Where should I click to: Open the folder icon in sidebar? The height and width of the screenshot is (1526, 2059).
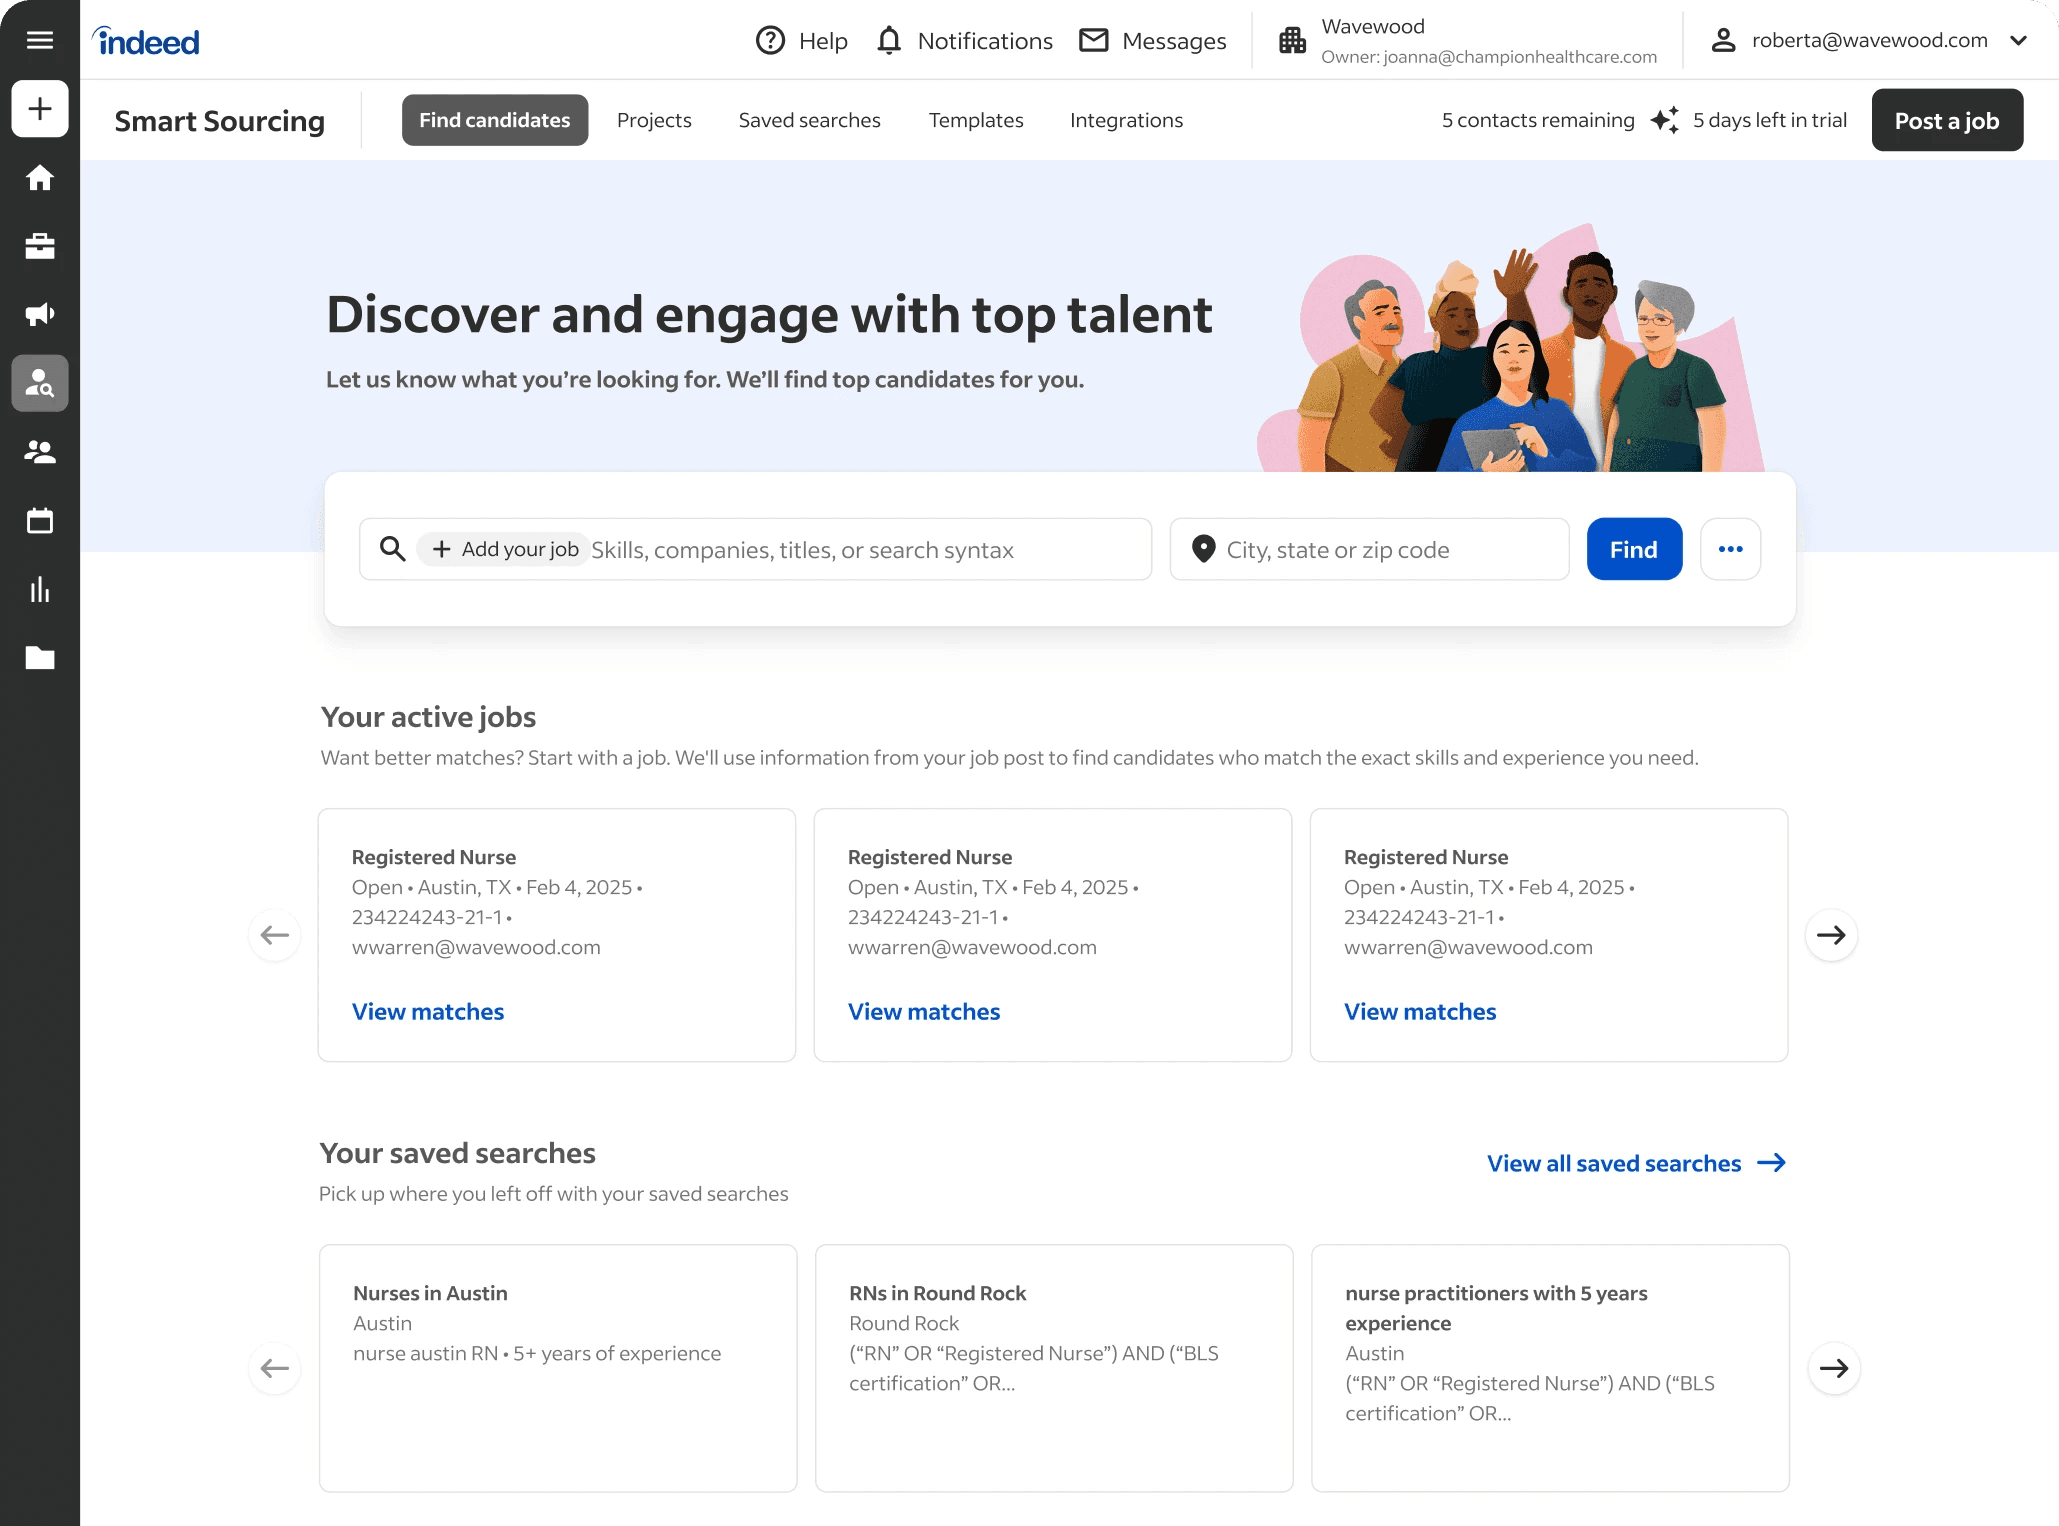(40, 657)
